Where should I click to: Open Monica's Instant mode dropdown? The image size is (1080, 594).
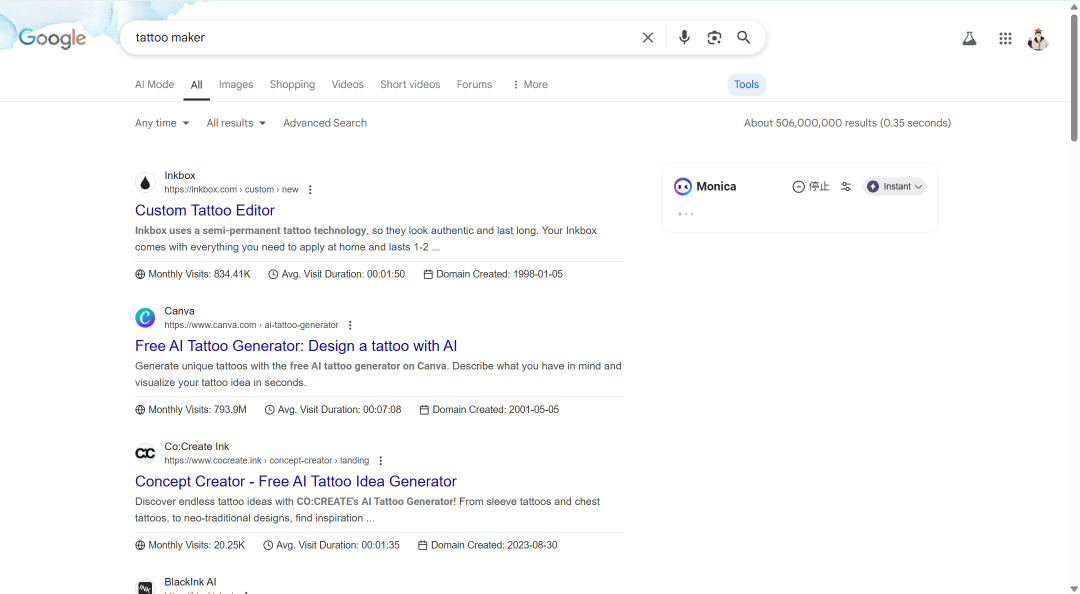pyautogui.click(x=894, y=186)
